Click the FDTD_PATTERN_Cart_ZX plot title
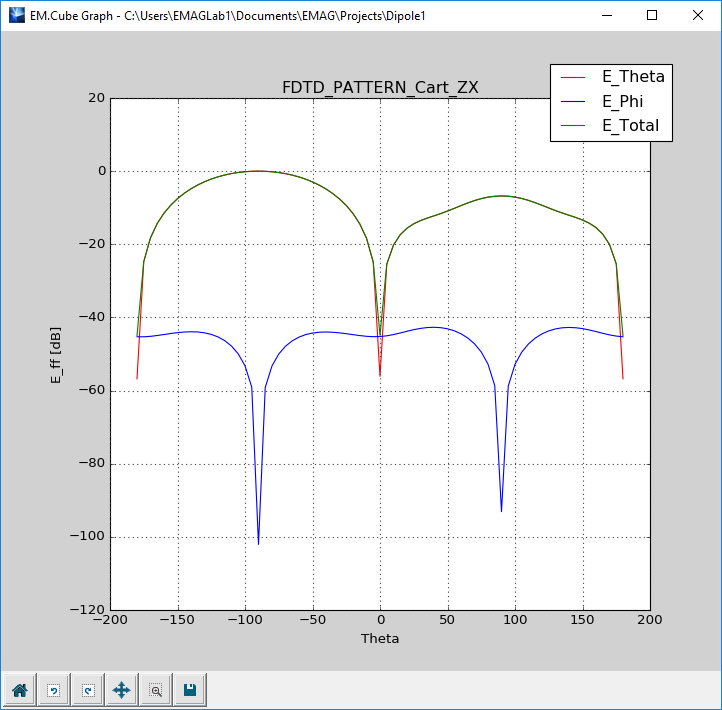 pos(380,87)
